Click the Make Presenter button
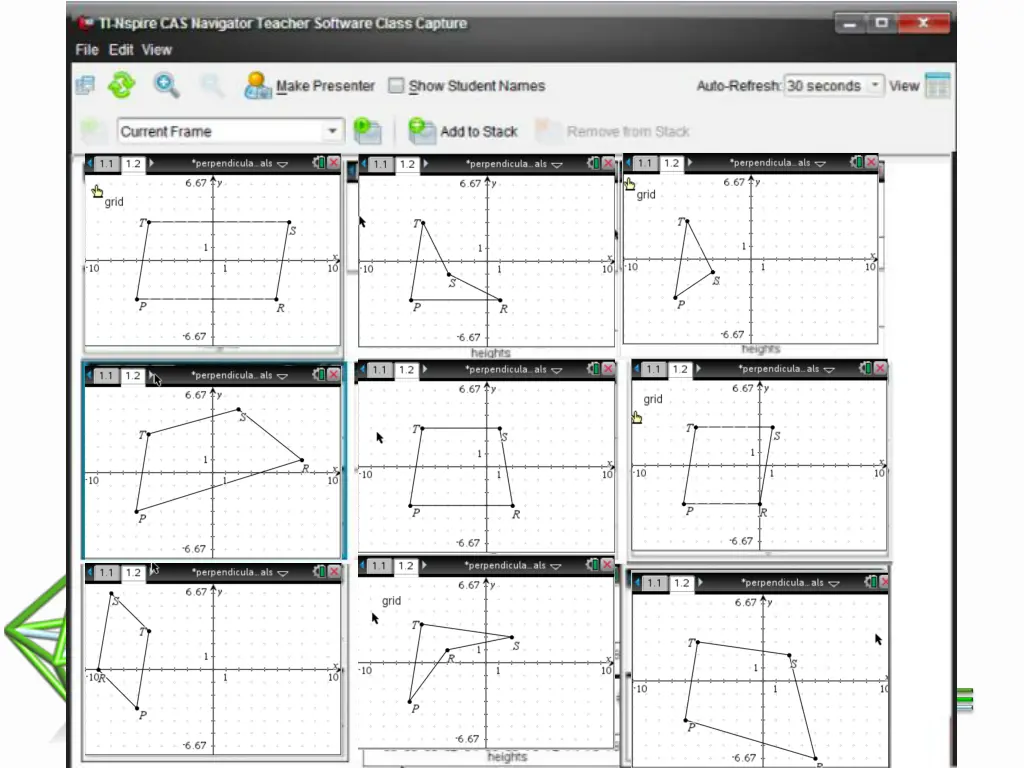 click(310, 86)
